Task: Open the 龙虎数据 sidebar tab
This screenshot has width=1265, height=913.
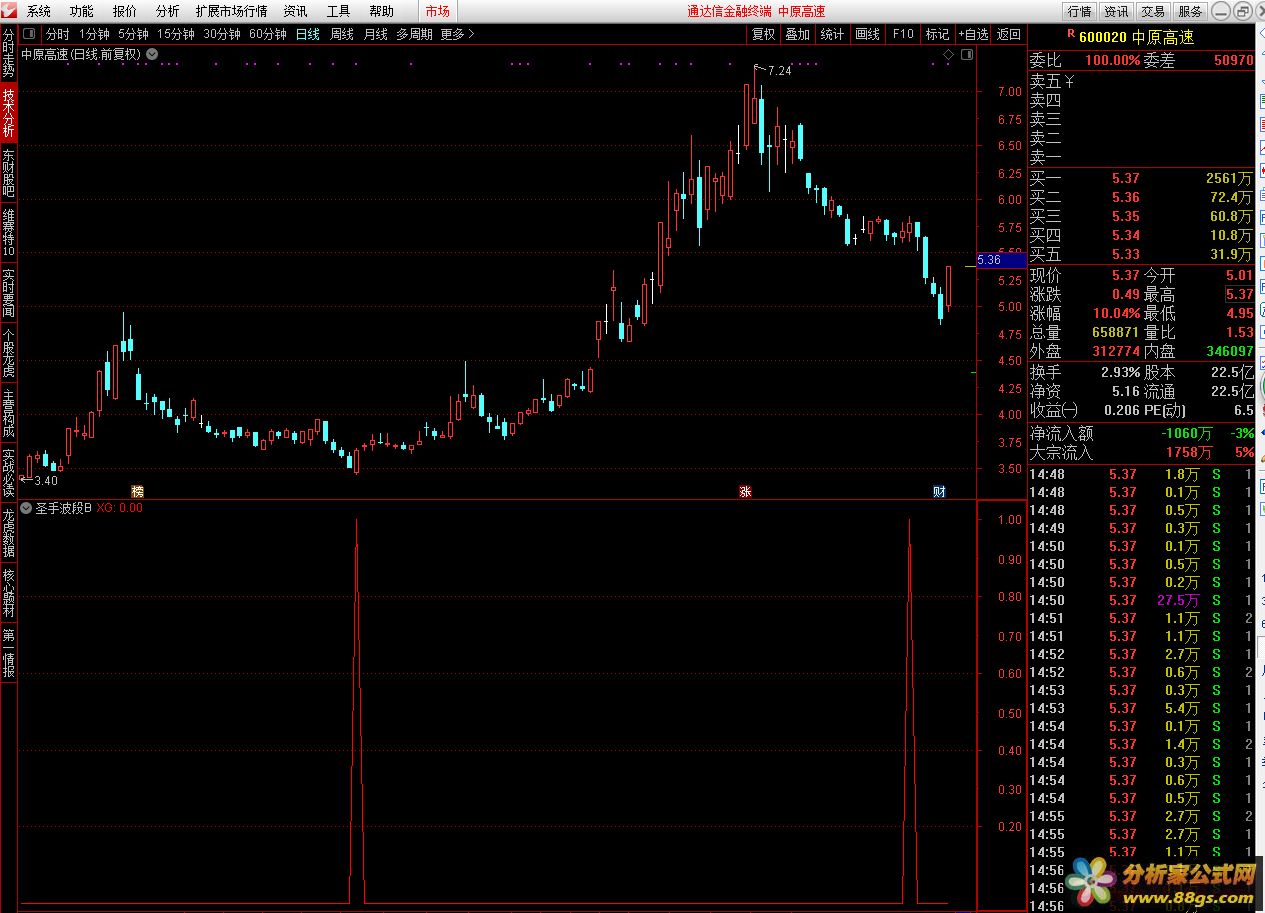Action: click(8, 532)
